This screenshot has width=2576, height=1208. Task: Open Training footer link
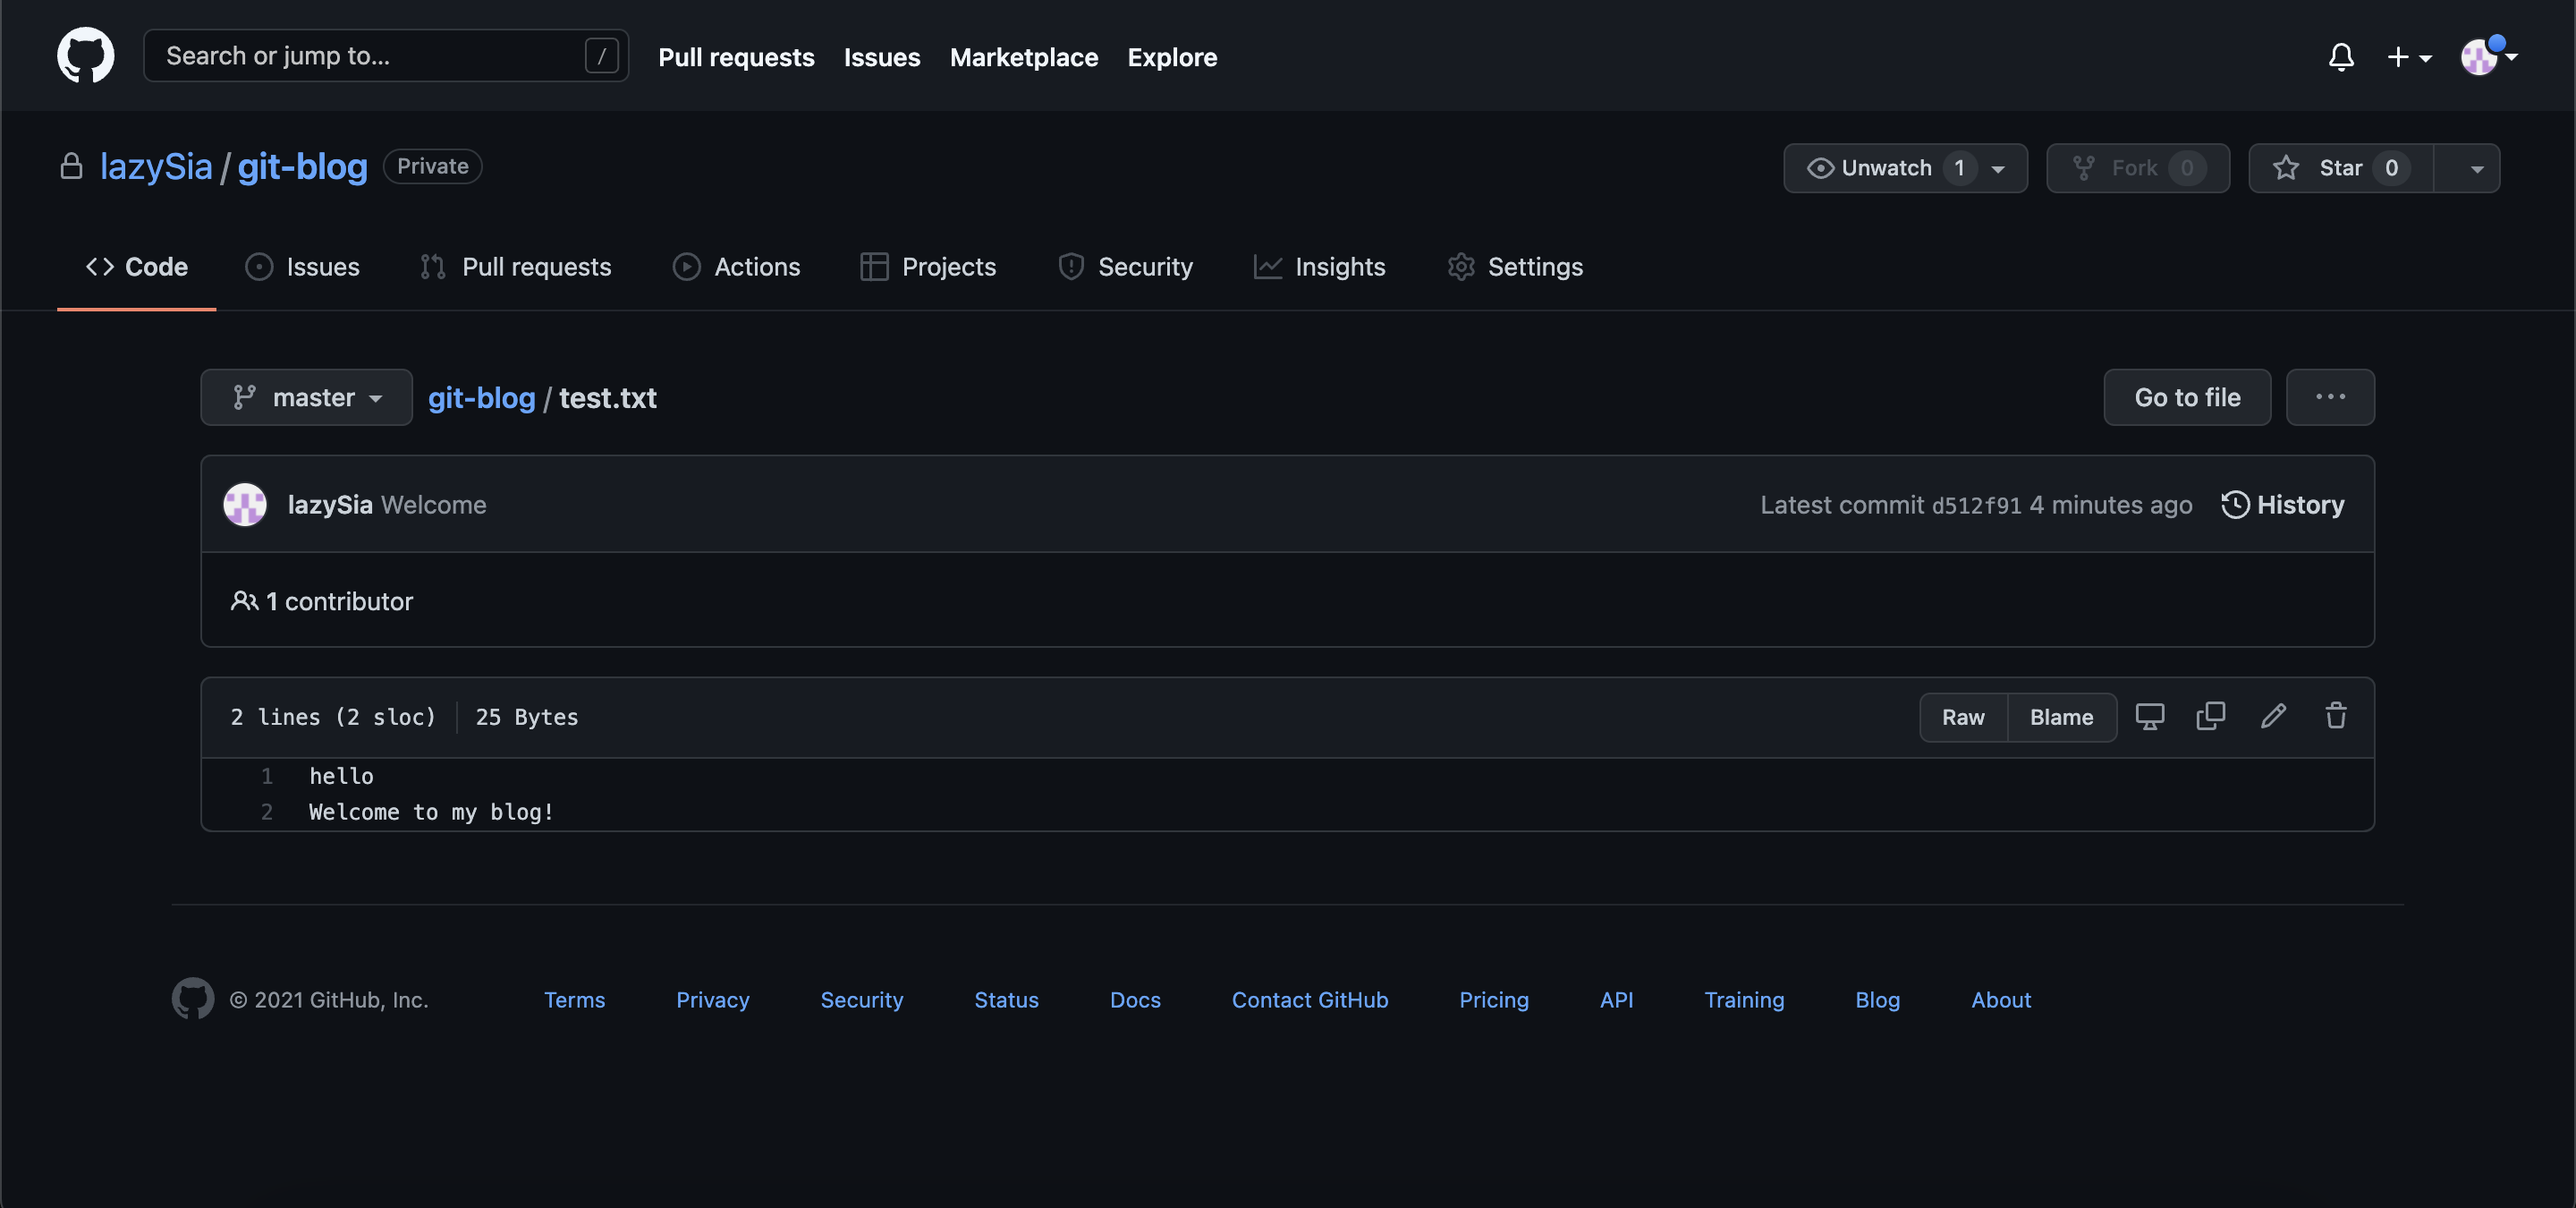pyautogui.click(x=1744, y=1000)
